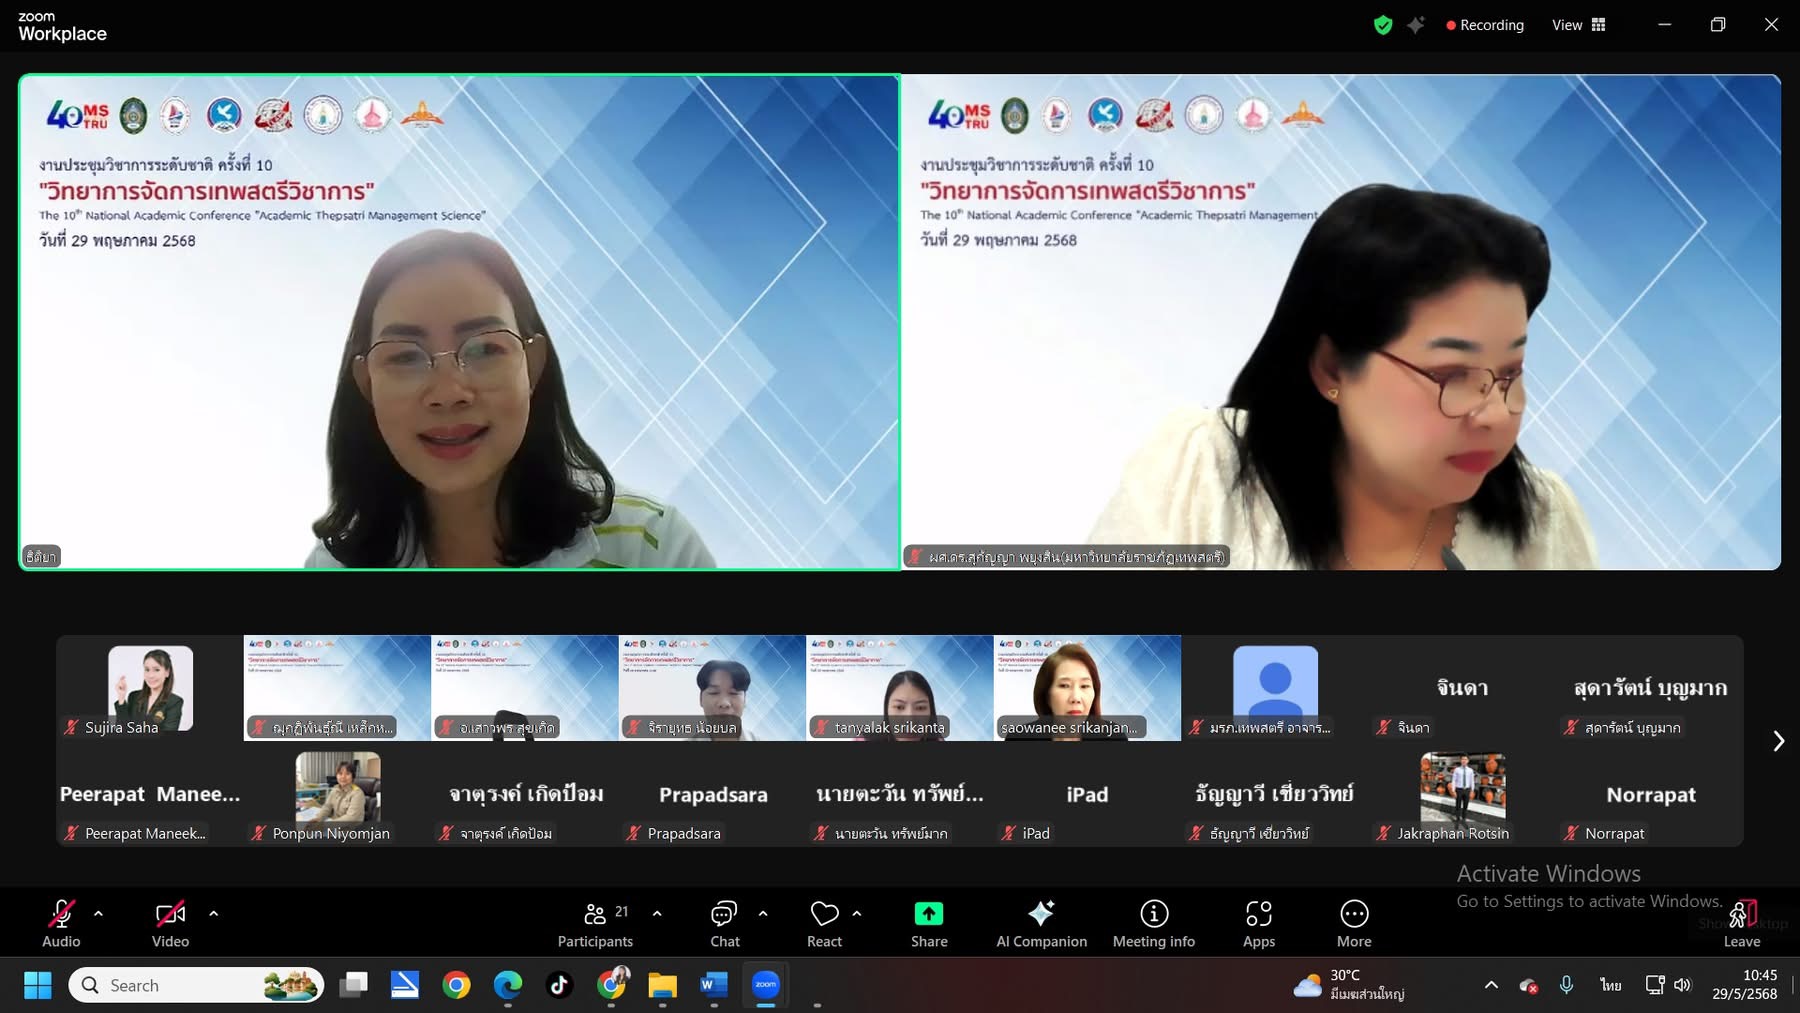Show Meeting info

point(1153,923)
